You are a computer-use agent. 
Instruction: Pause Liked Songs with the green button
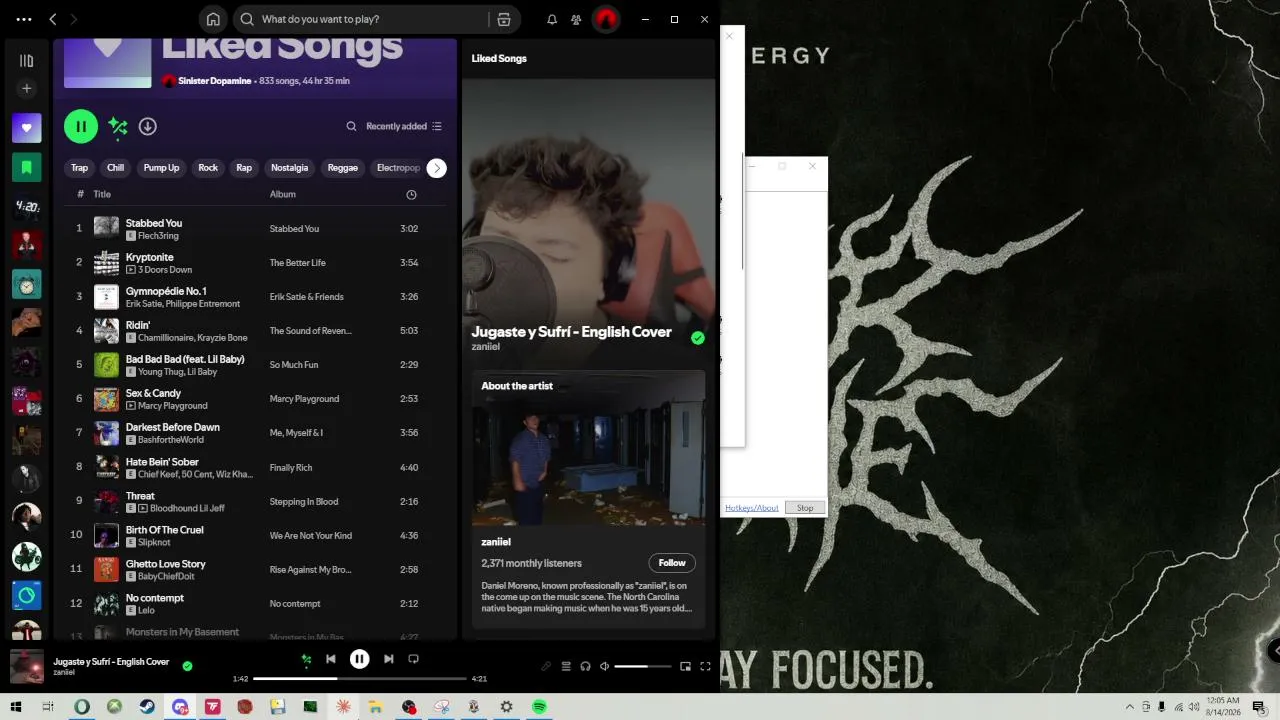[81, 126]
